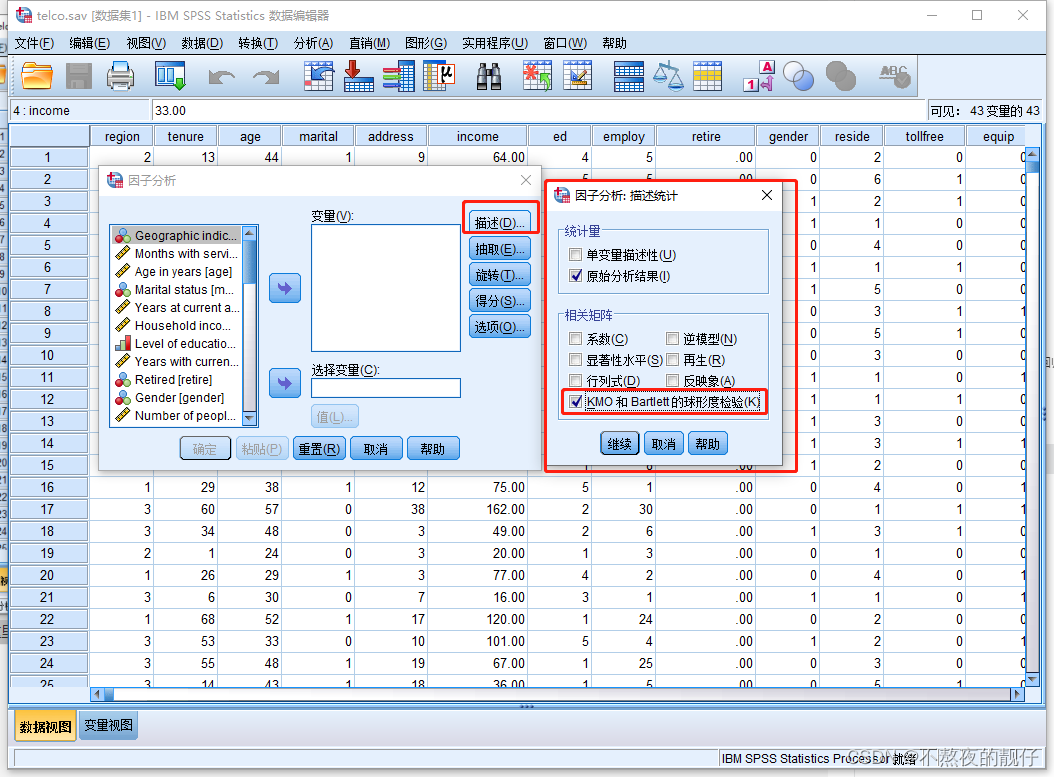The image size is (1054, 777).
Task: Click the Insert cases icon
Action: [x=537, y=76]
